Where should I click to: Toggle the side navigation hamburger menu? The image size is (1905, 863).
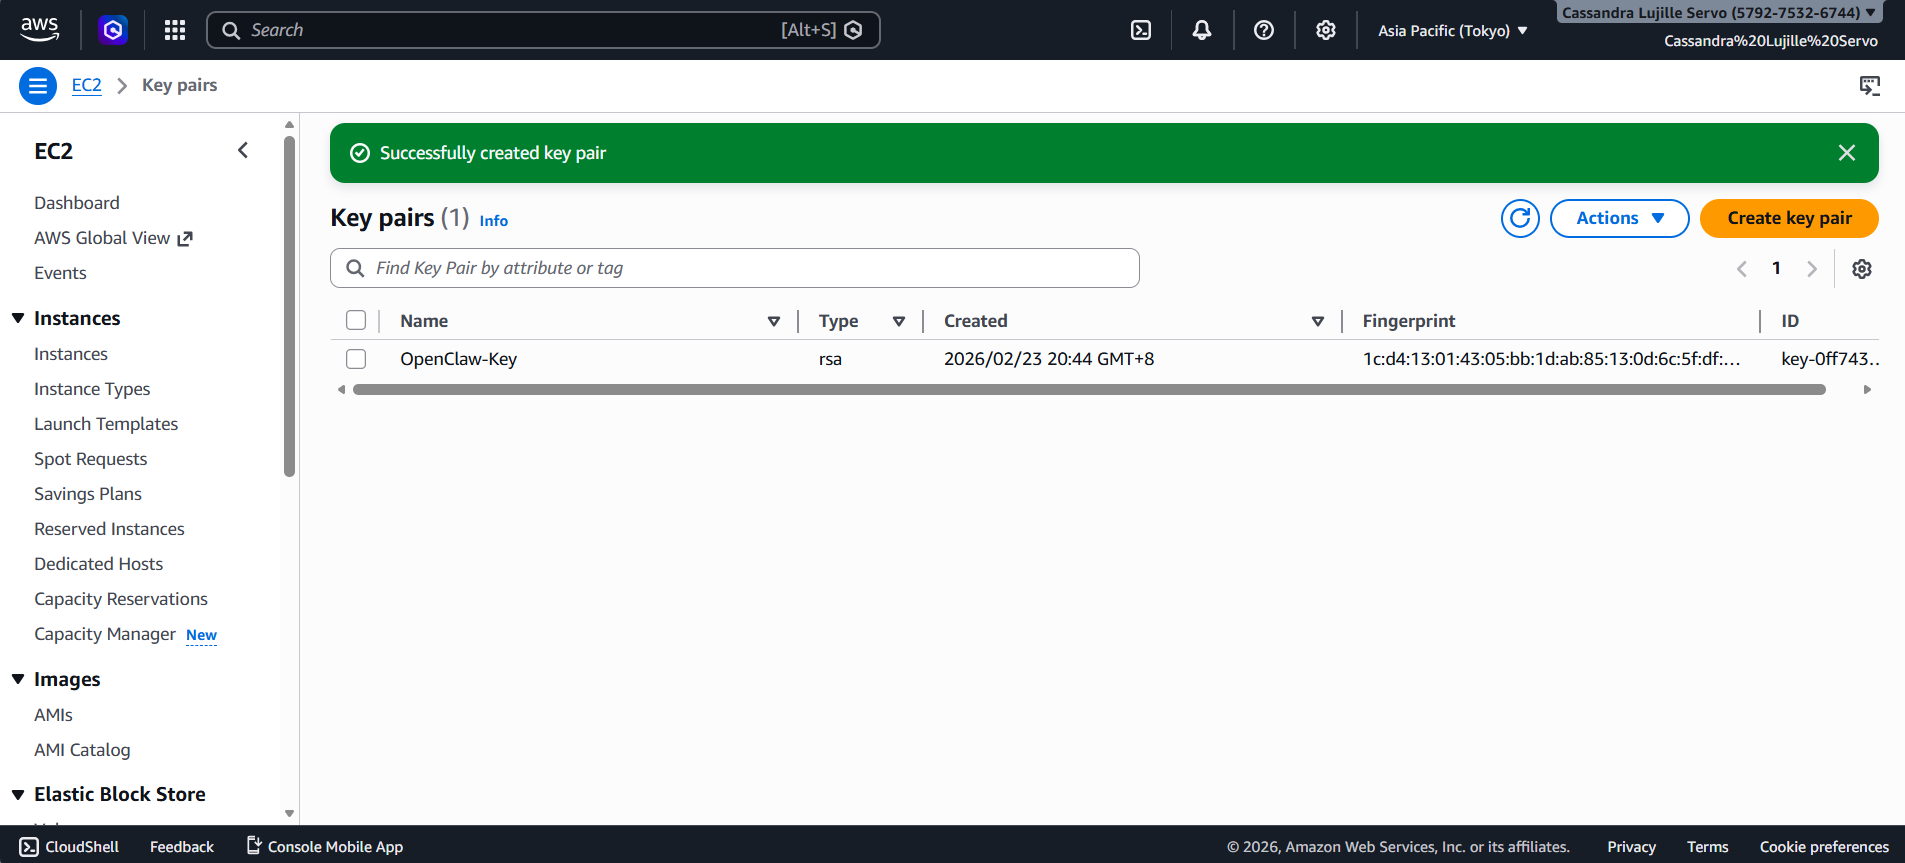click(x=38, y=86)
